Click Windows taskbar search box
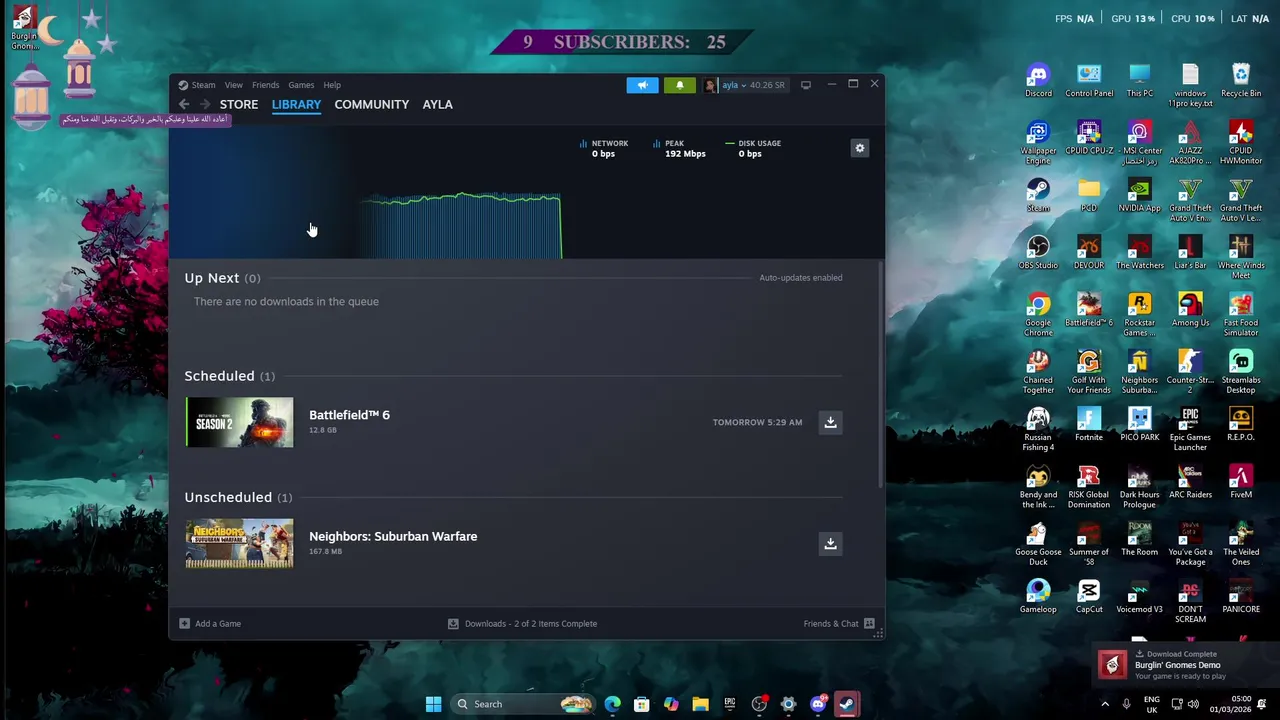Viewport: 1280px width, 720px height. (522, 704)
